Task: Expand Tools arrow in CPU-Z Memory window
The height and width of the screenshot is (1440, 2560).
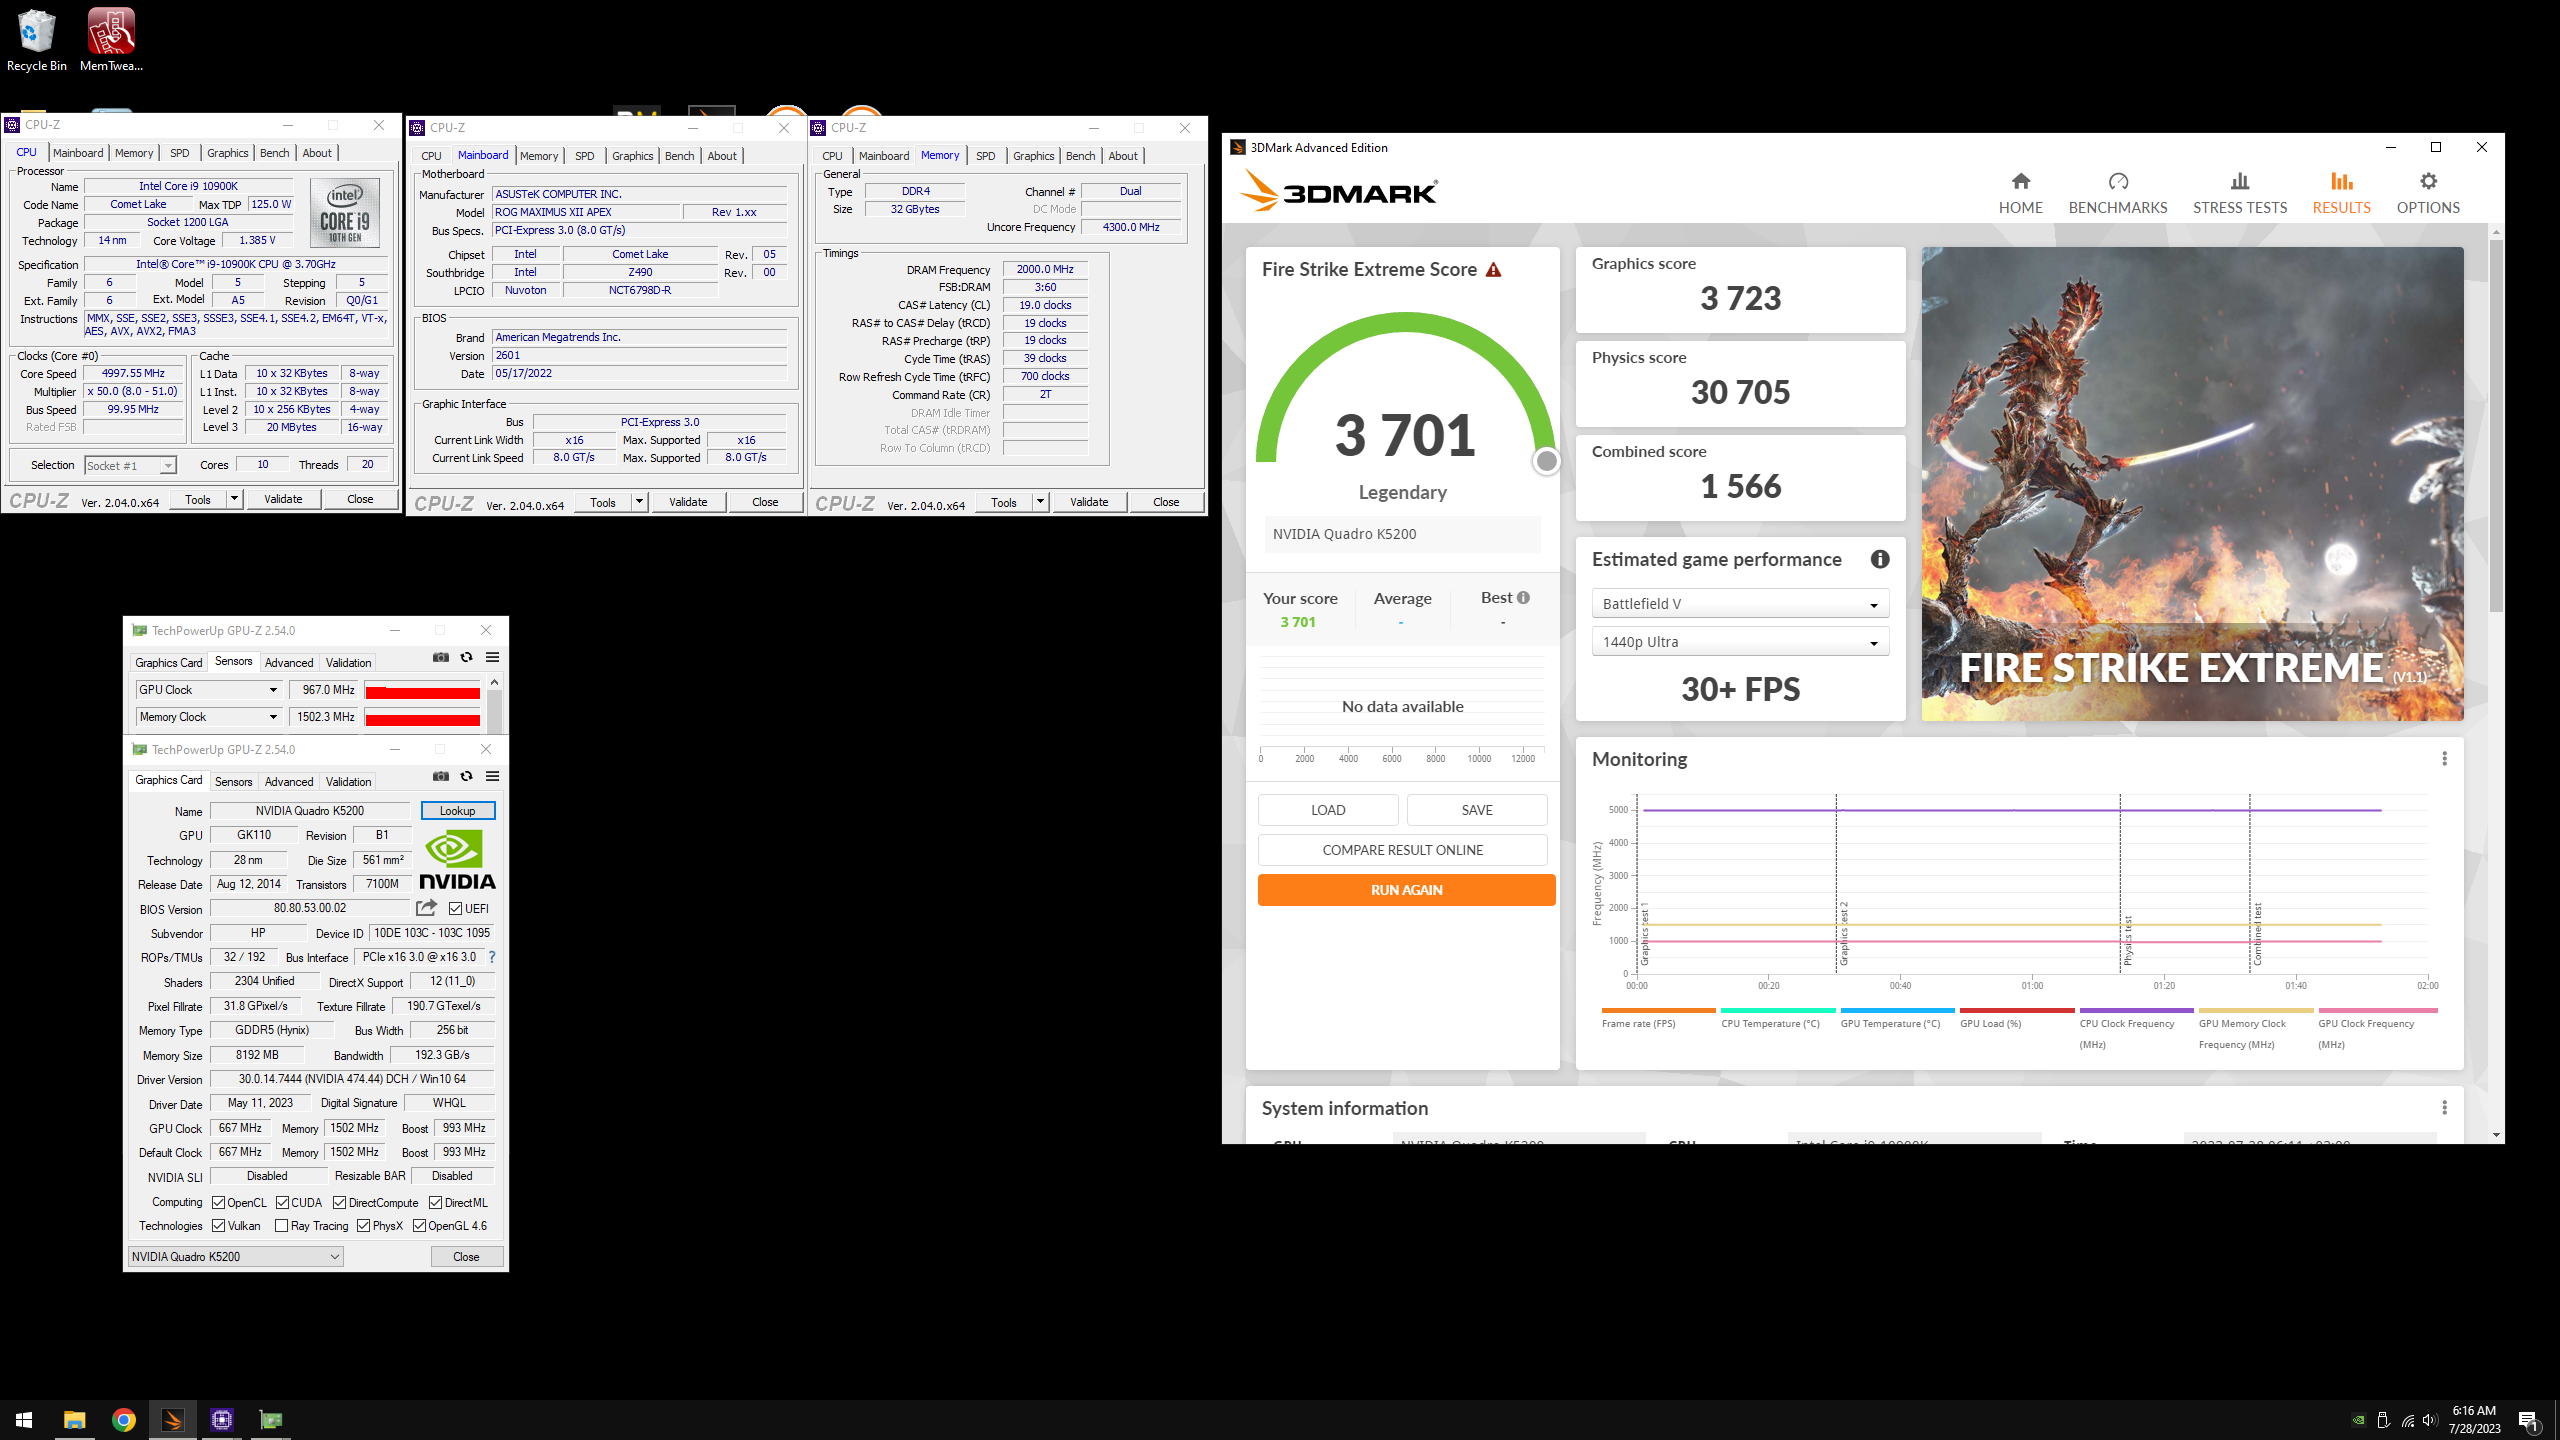Action: (x=1040, y=502)
